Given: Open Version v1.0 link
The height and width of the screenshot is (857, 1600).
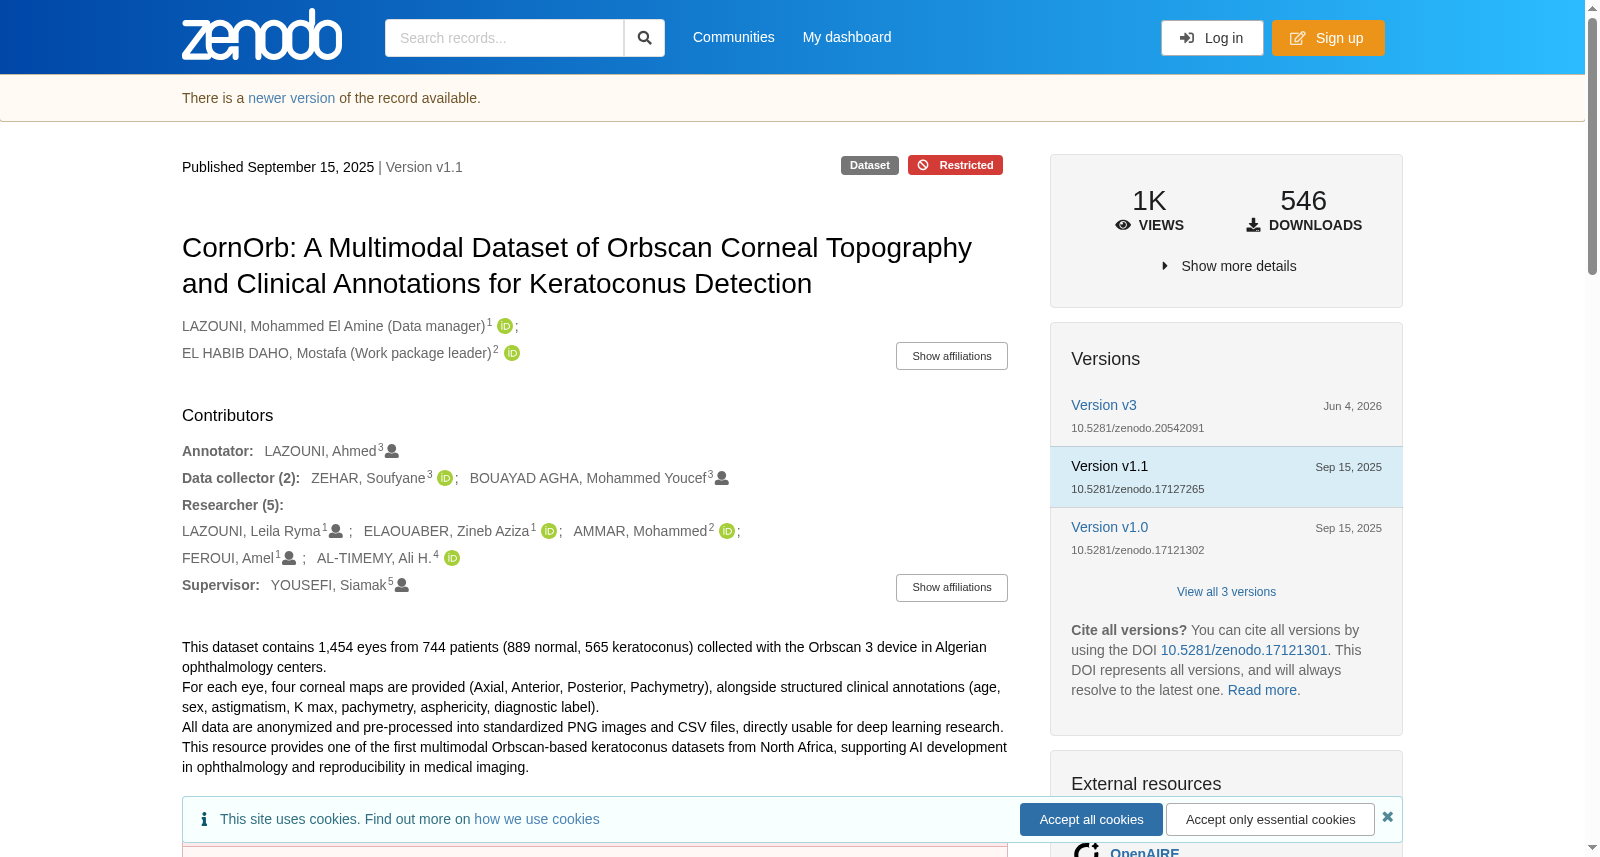Looking at the screenshot, I should click(x=1110, y=527).
